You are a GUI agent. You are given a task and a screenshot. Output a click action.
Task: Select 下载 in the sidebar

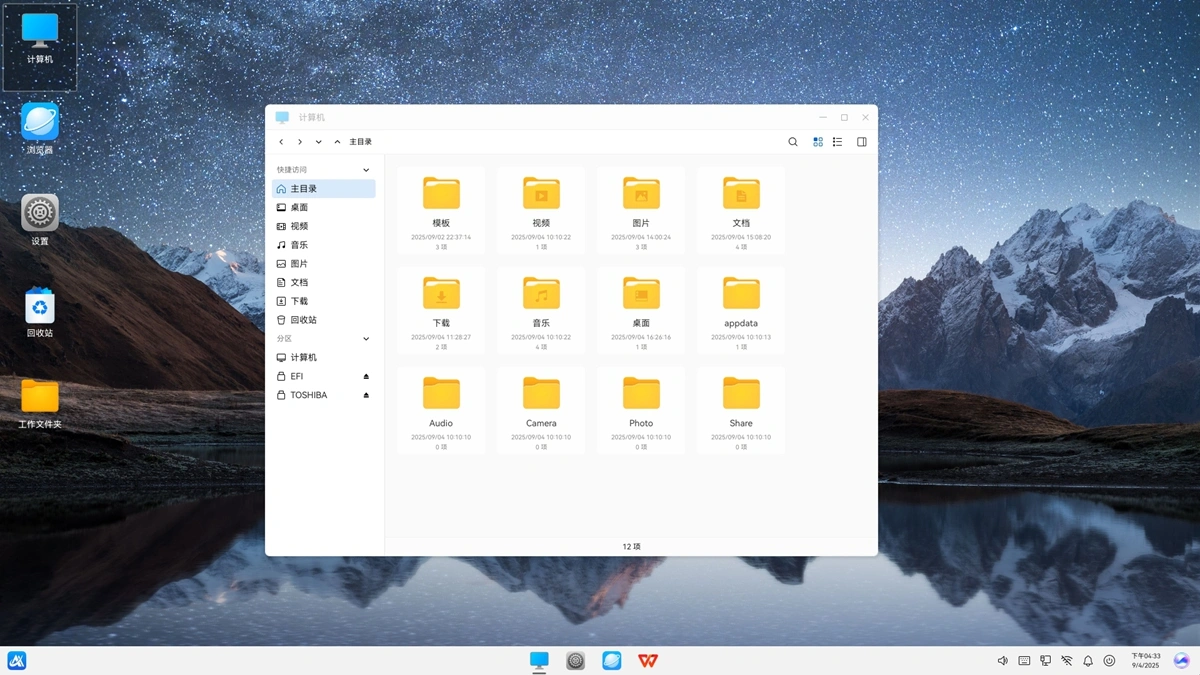coord(299,301)
